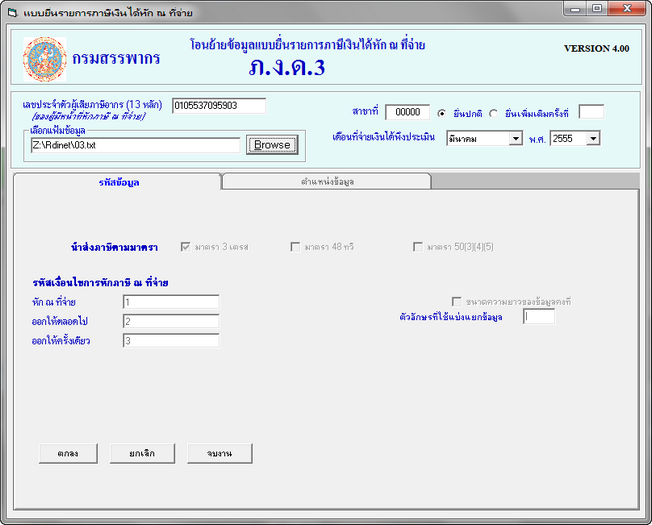Click the branch number field 00000

[406, 112]
